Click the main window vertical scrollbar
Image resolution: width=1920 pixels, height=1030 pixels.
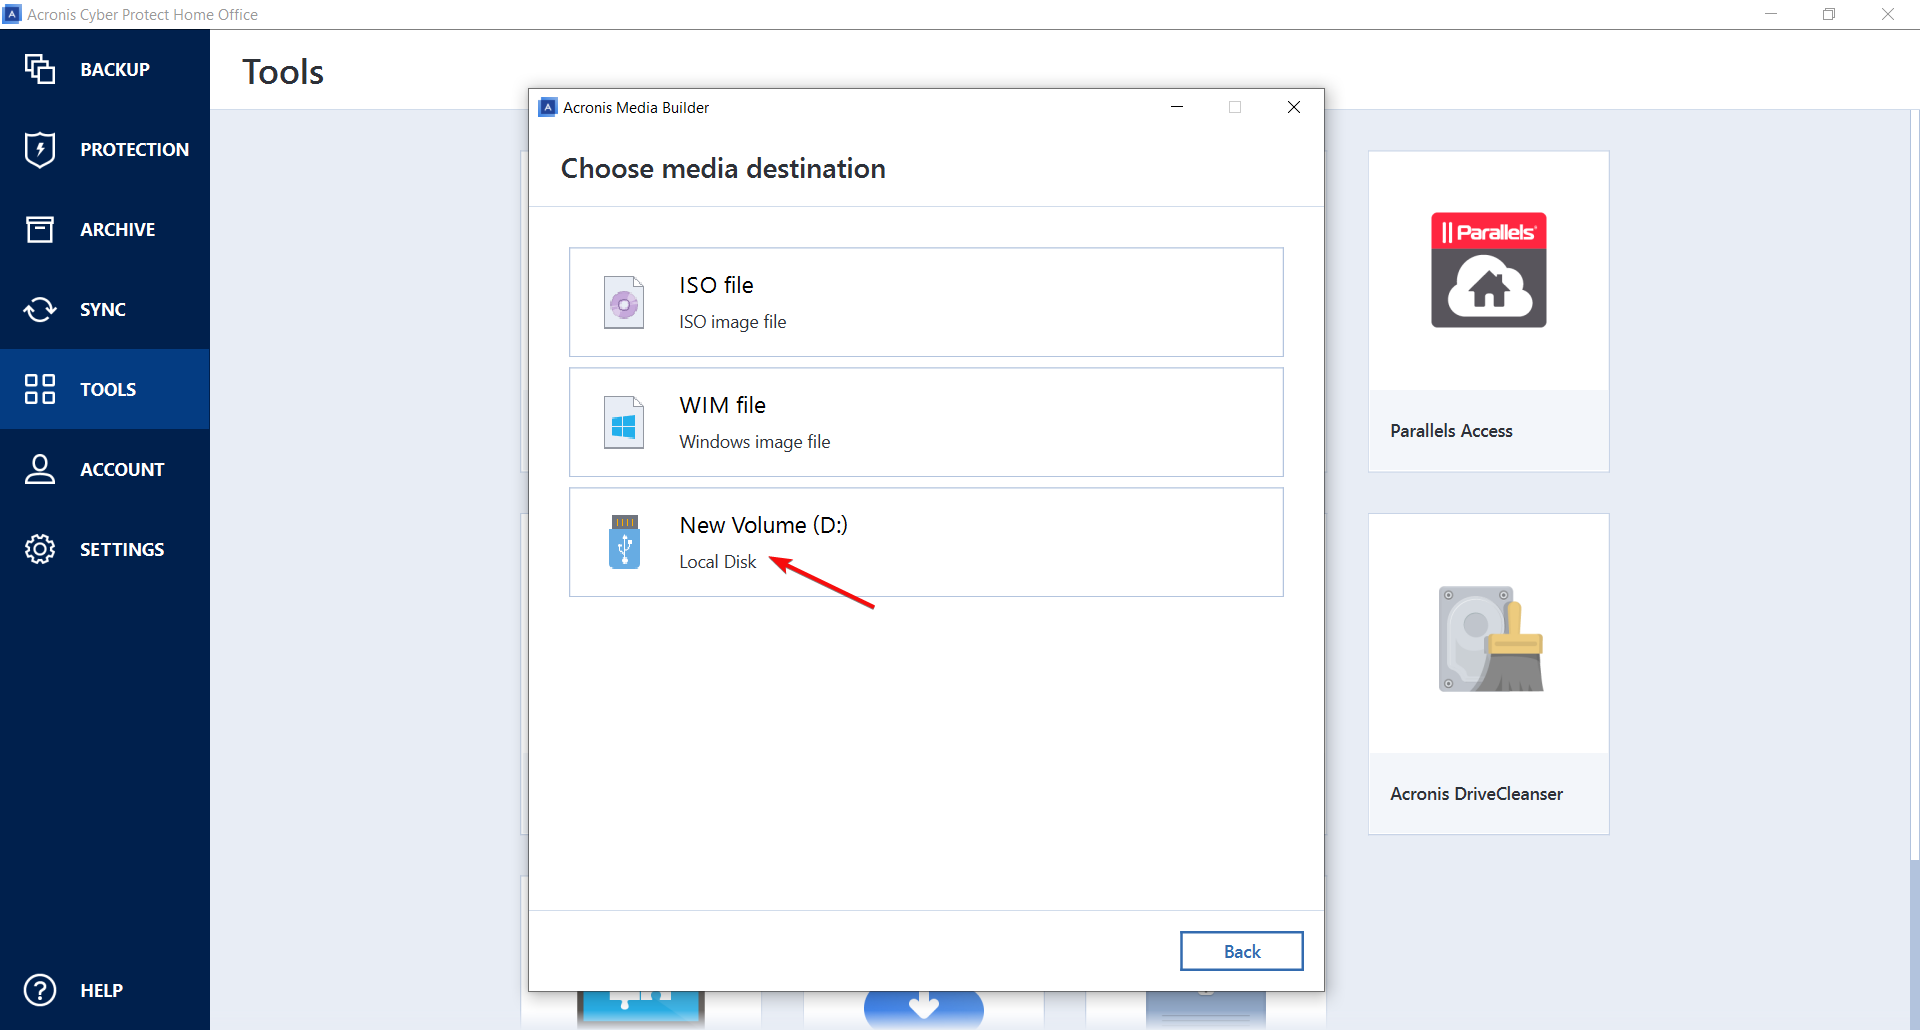pos(1914,570)
